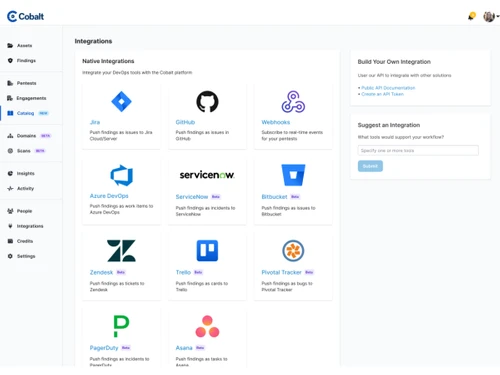Viewport: 500px width, 375px height.
Task: Open Public API Documentation link
Action: (x=388, y=88)
